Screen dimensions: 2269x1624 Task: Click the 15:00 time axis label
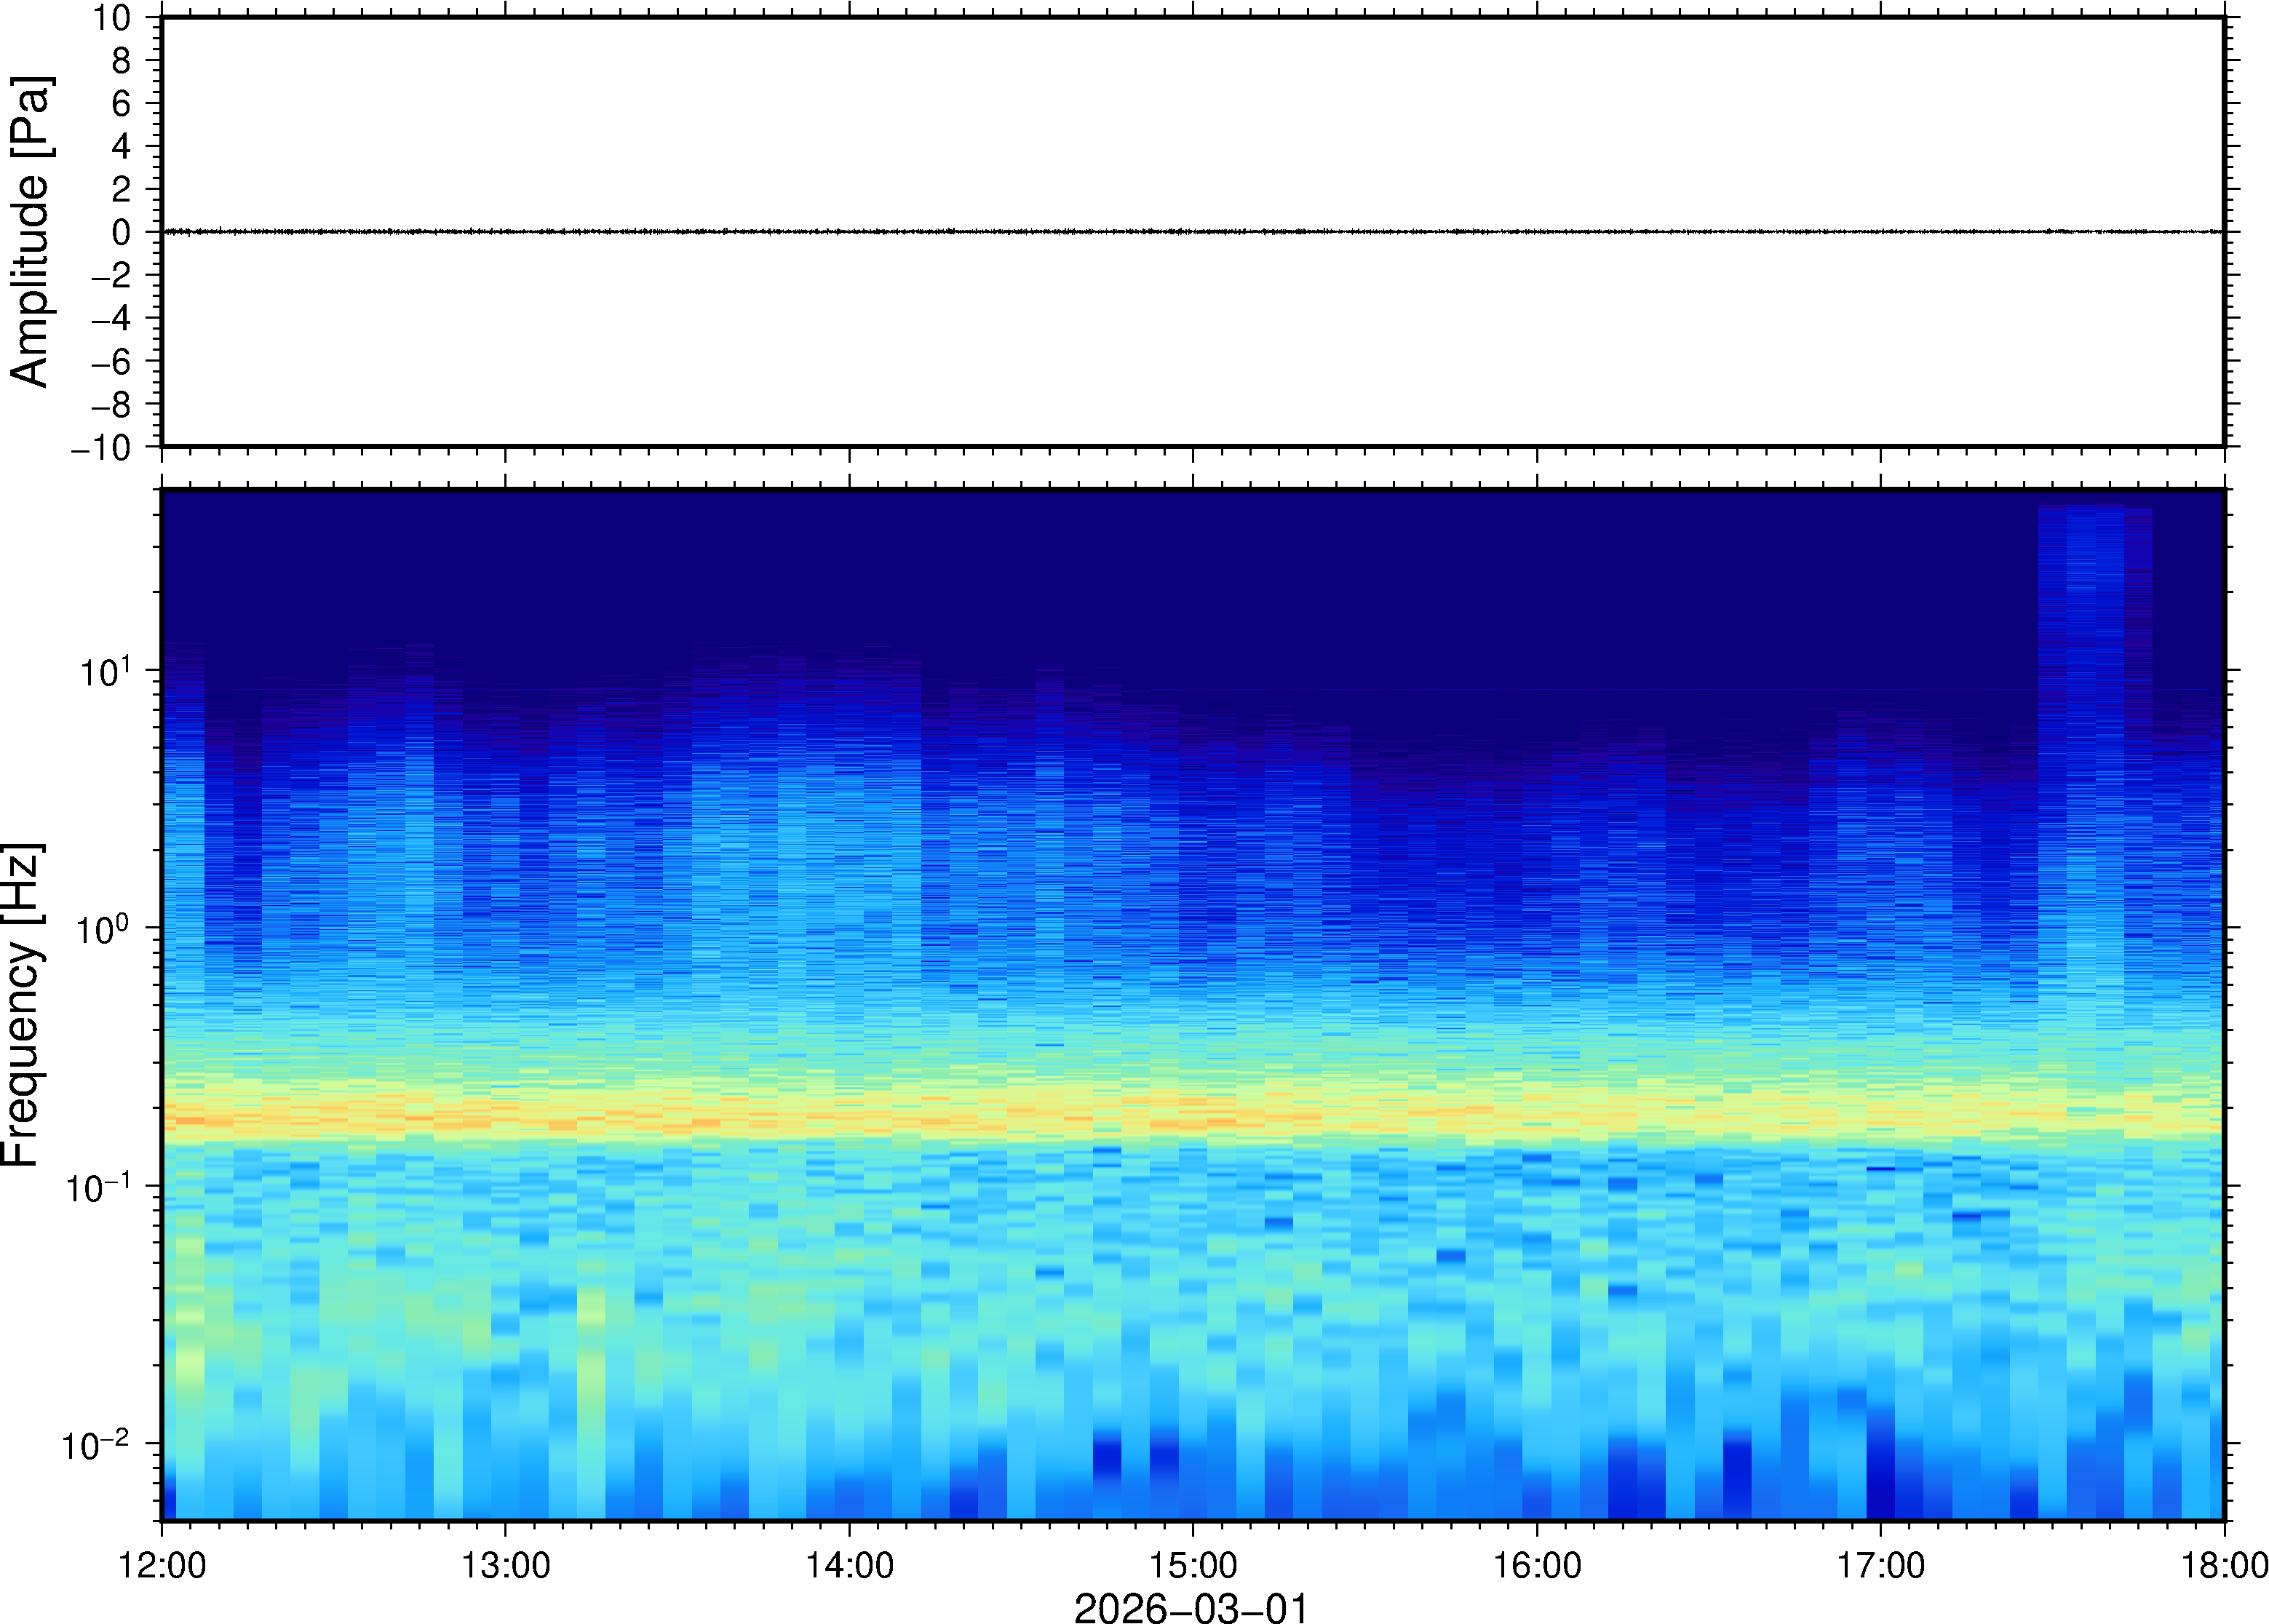(1192, 1565)
